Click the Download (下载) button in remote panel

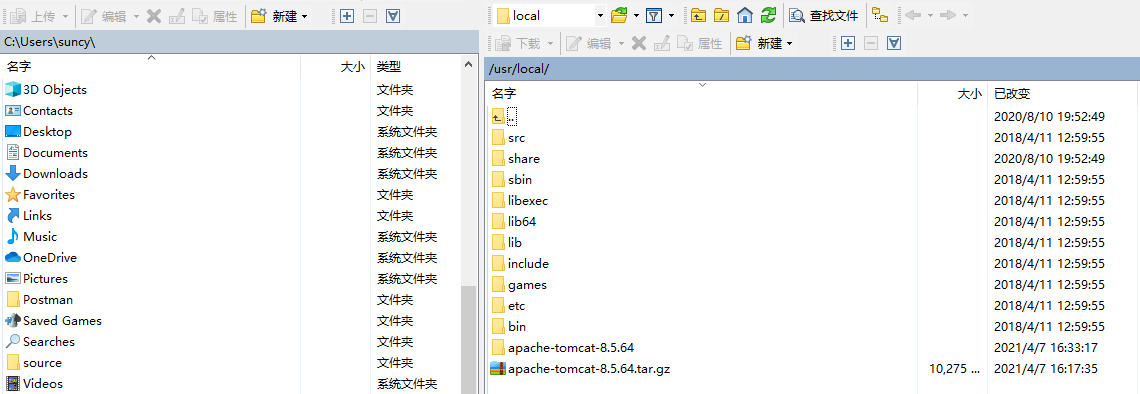coord(518,44)
